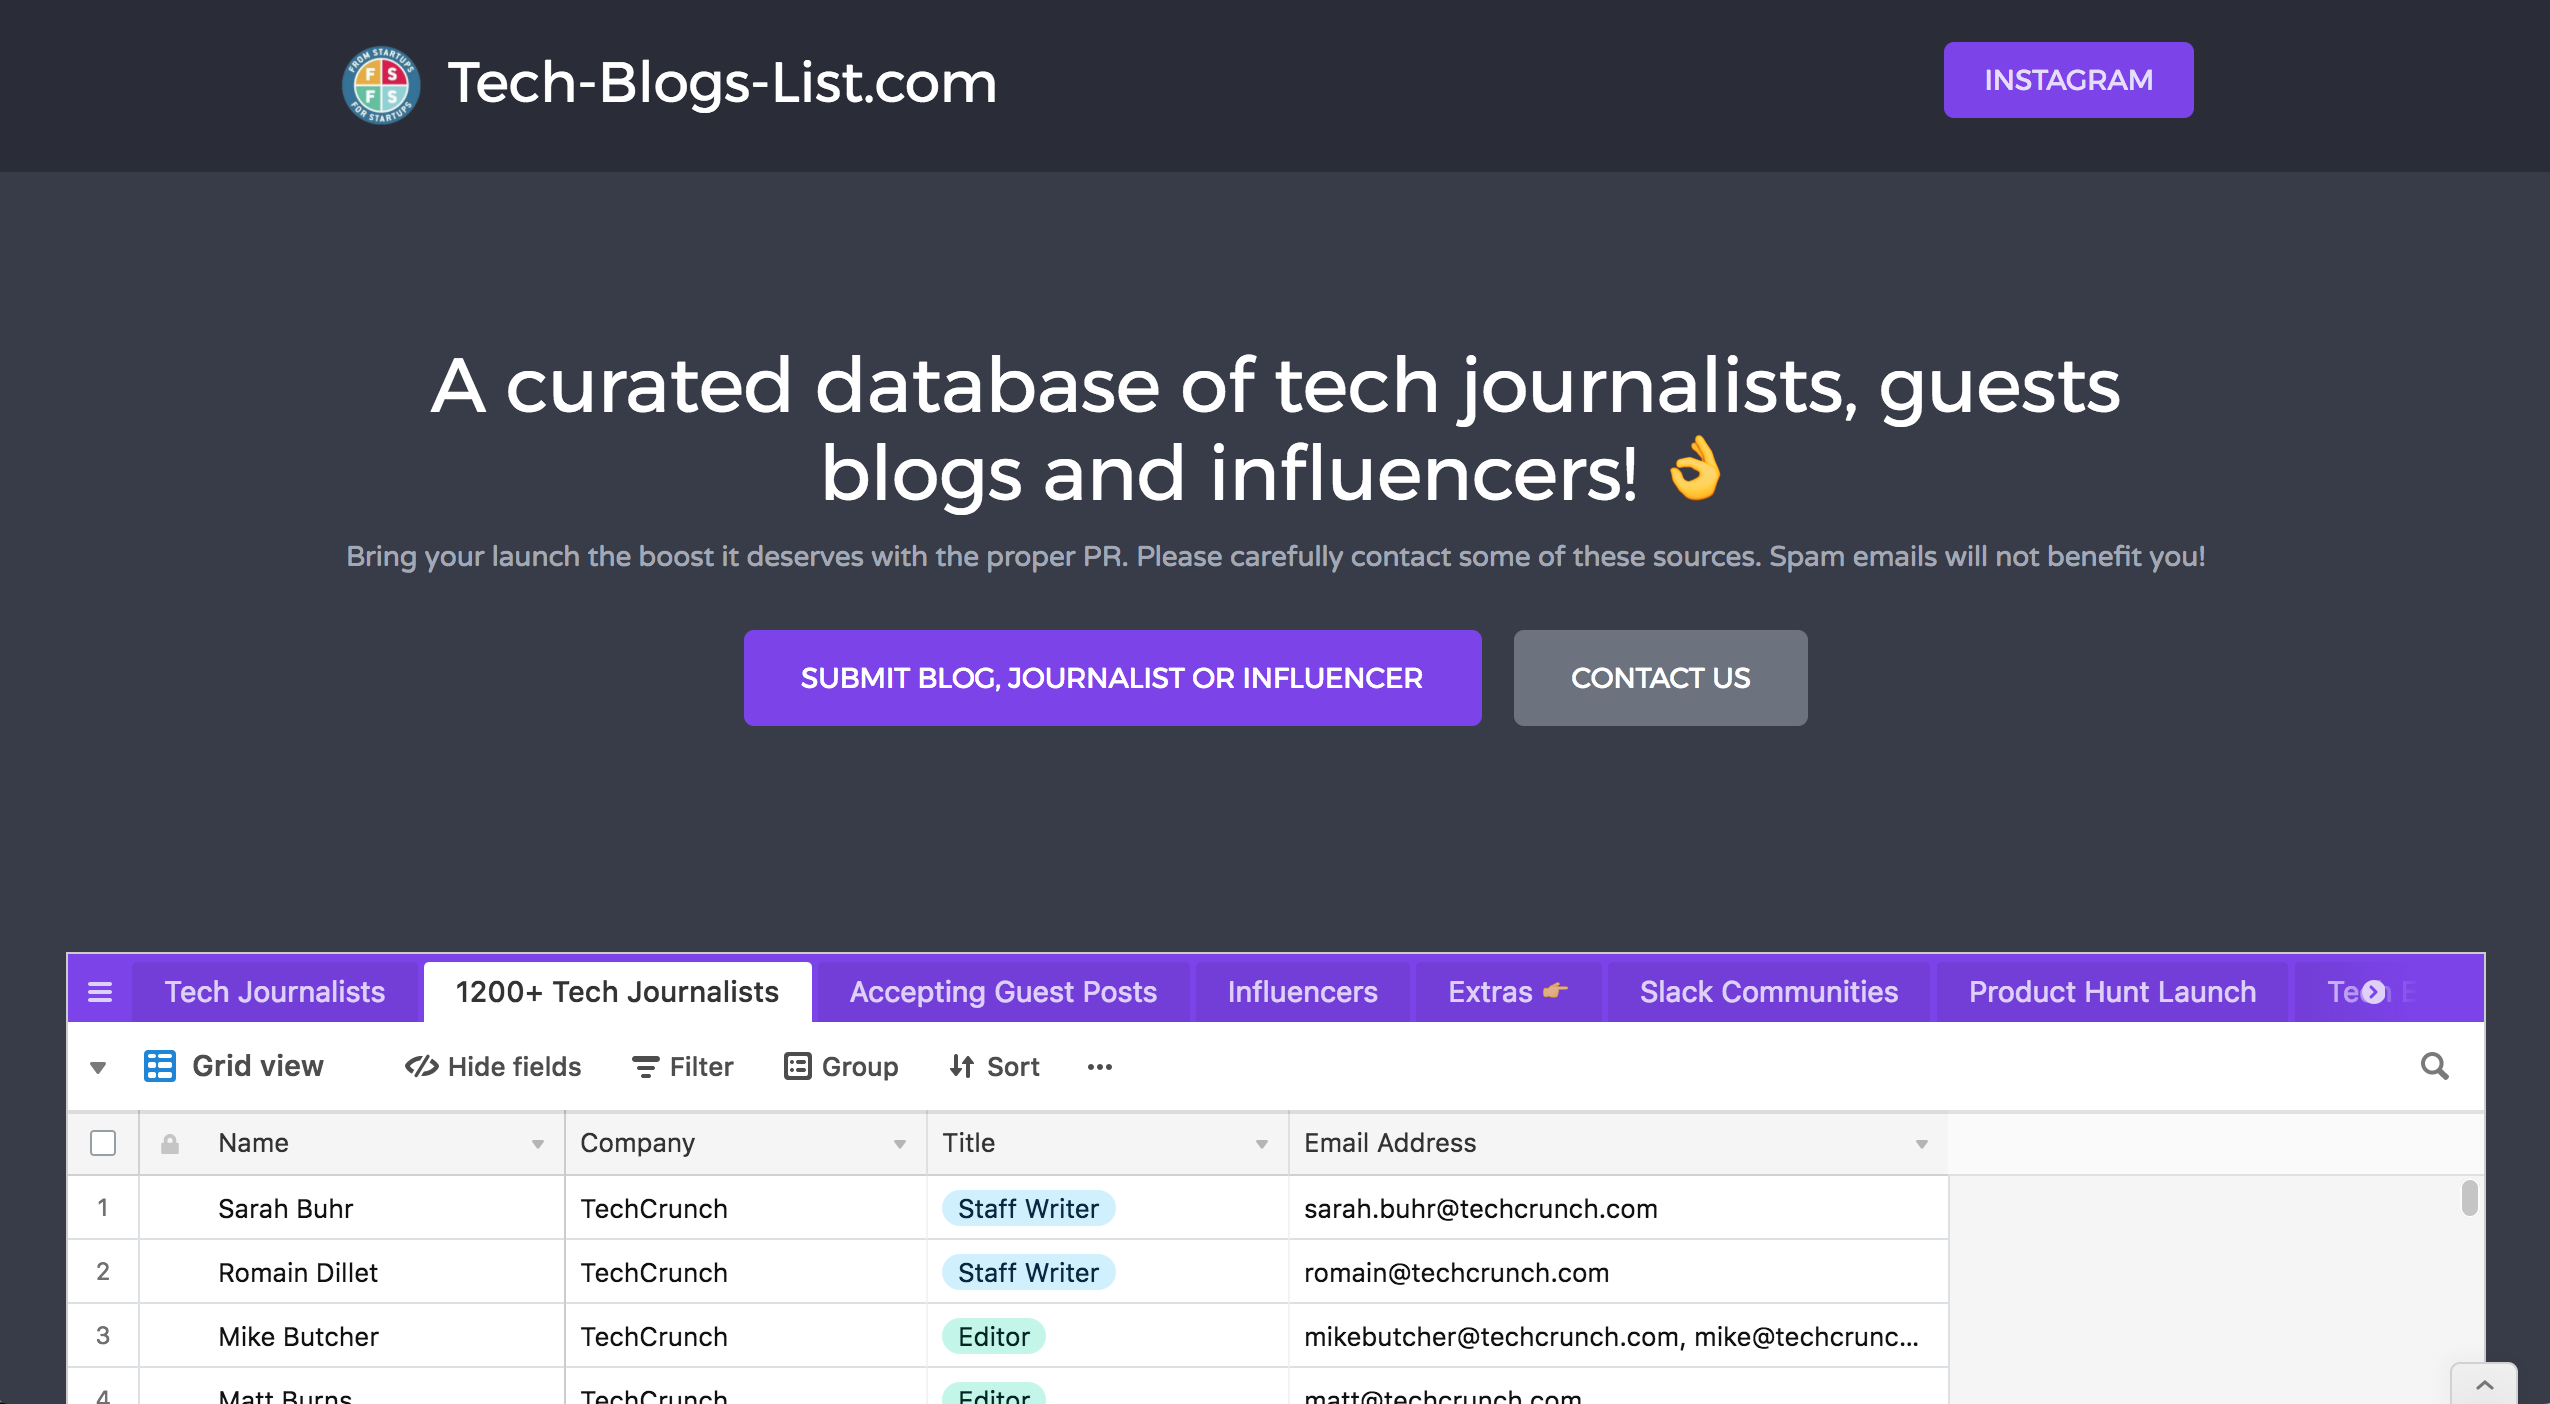Click the search magnifier icon
This screenshot has height=1404, width=2550.
[2434, 1066]
